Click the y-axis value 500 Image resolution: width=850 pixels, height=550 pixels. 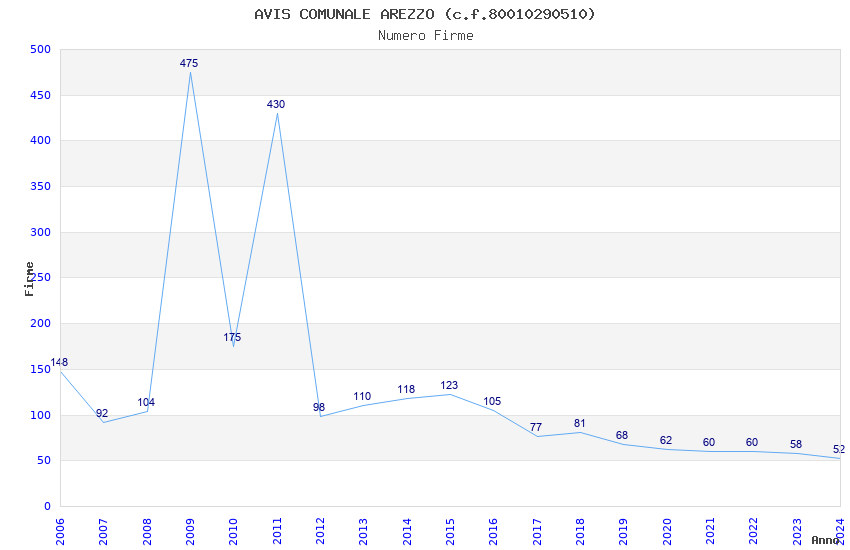pyautogui.click(x=41, y=49)
